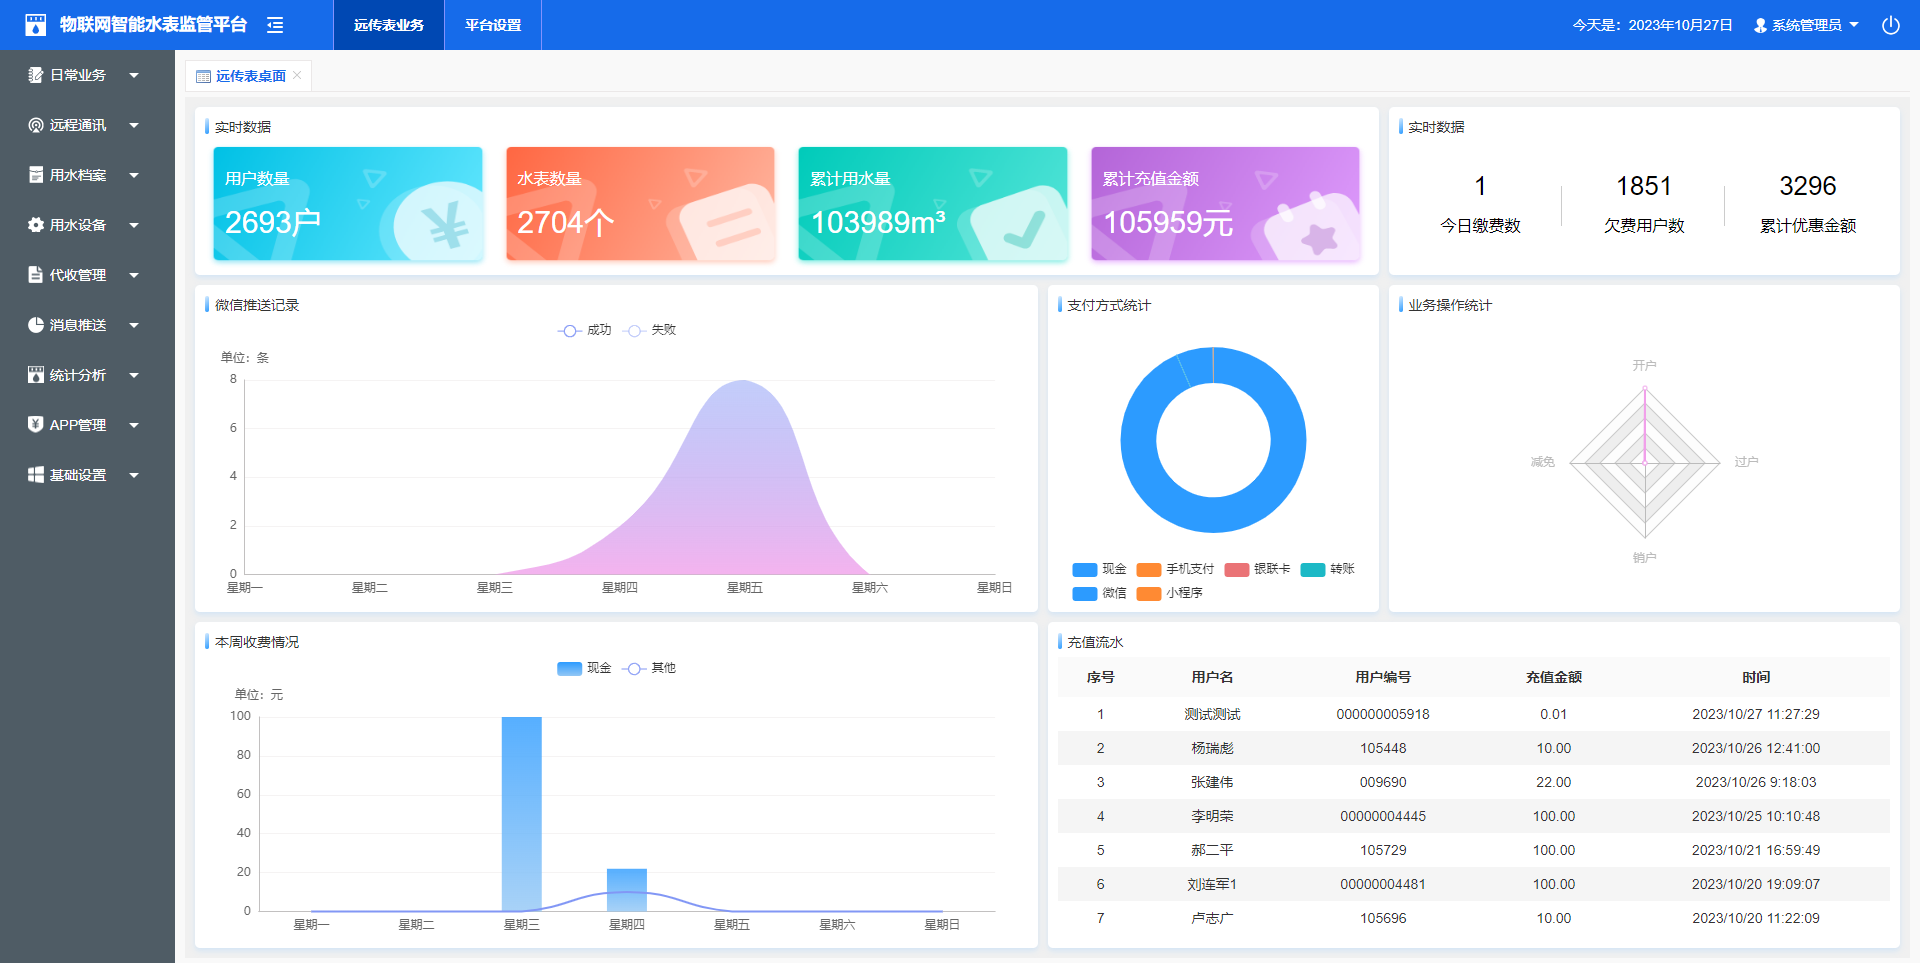Expand the 统计分析 menu arrow

click(134, 375)
